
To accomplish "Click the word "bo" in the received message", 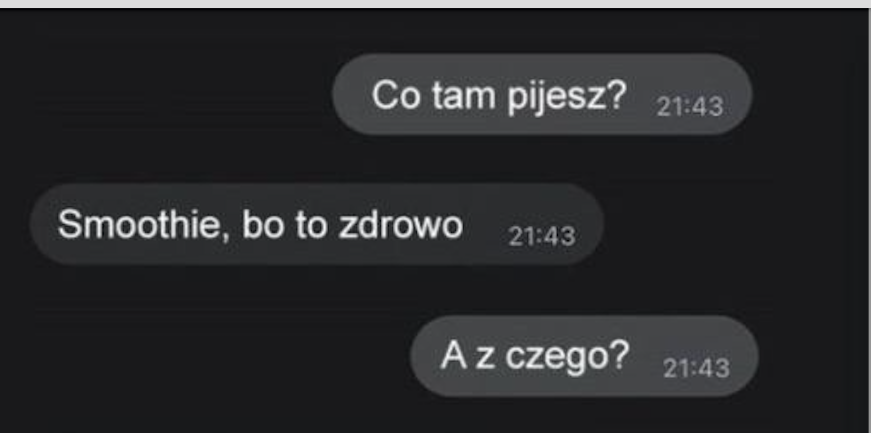I will (x=263, y=225).
